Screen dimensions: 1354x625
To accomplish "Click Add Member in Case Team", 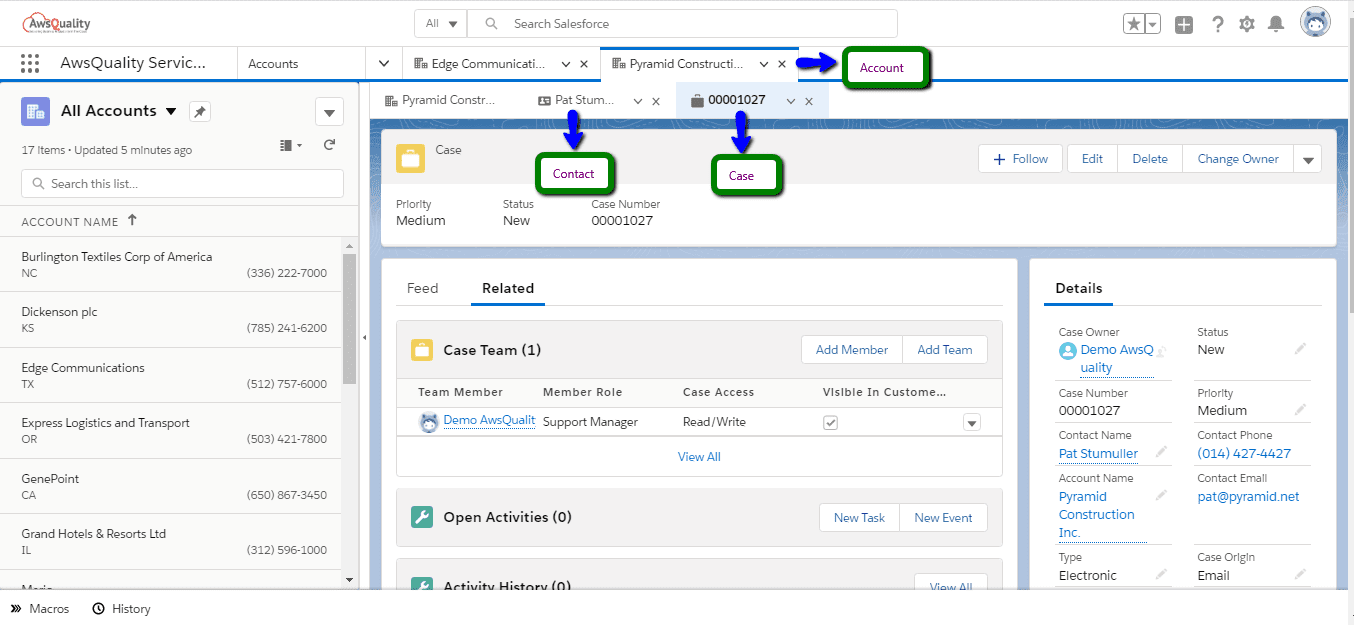I will [x=852, y=350].
